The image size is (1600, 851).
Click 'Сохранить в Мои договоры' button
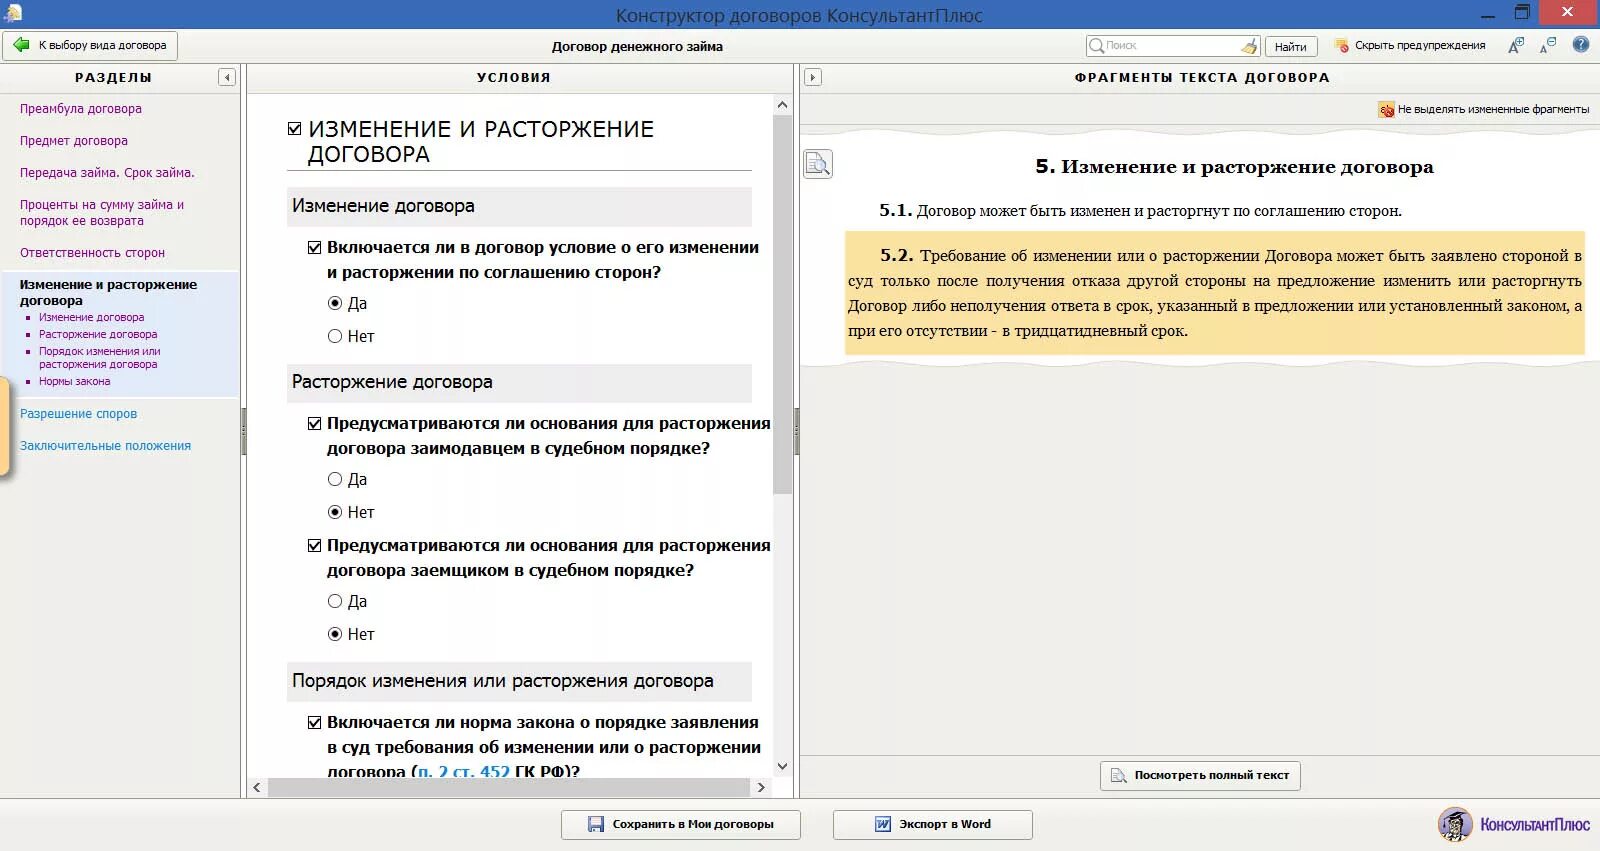click(x=681, y=825)
